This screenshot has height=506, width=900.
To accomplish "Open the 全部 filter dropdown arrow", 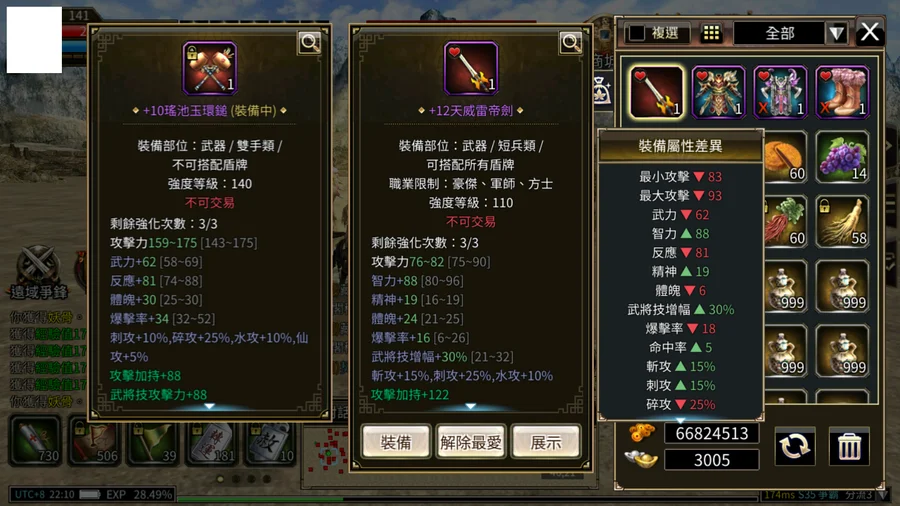I will (836, 33).
